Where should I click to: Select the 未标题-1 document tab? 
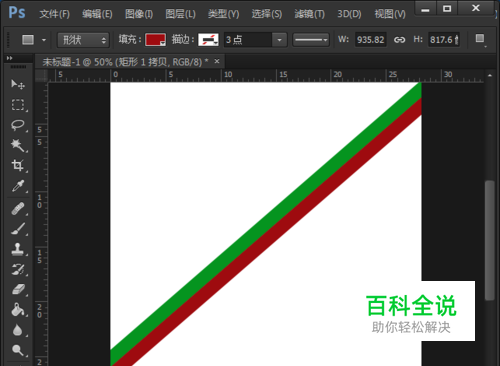coord(125,62)
